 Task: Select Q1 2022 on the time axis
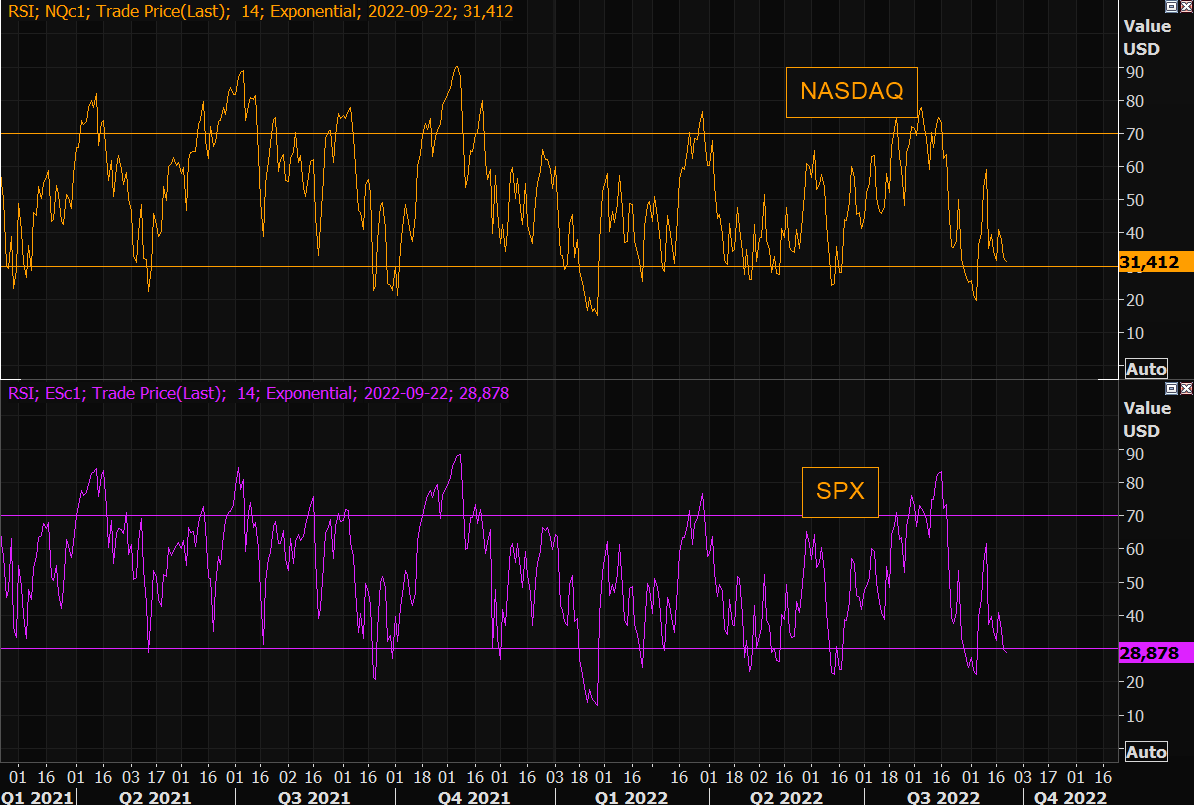630,797
